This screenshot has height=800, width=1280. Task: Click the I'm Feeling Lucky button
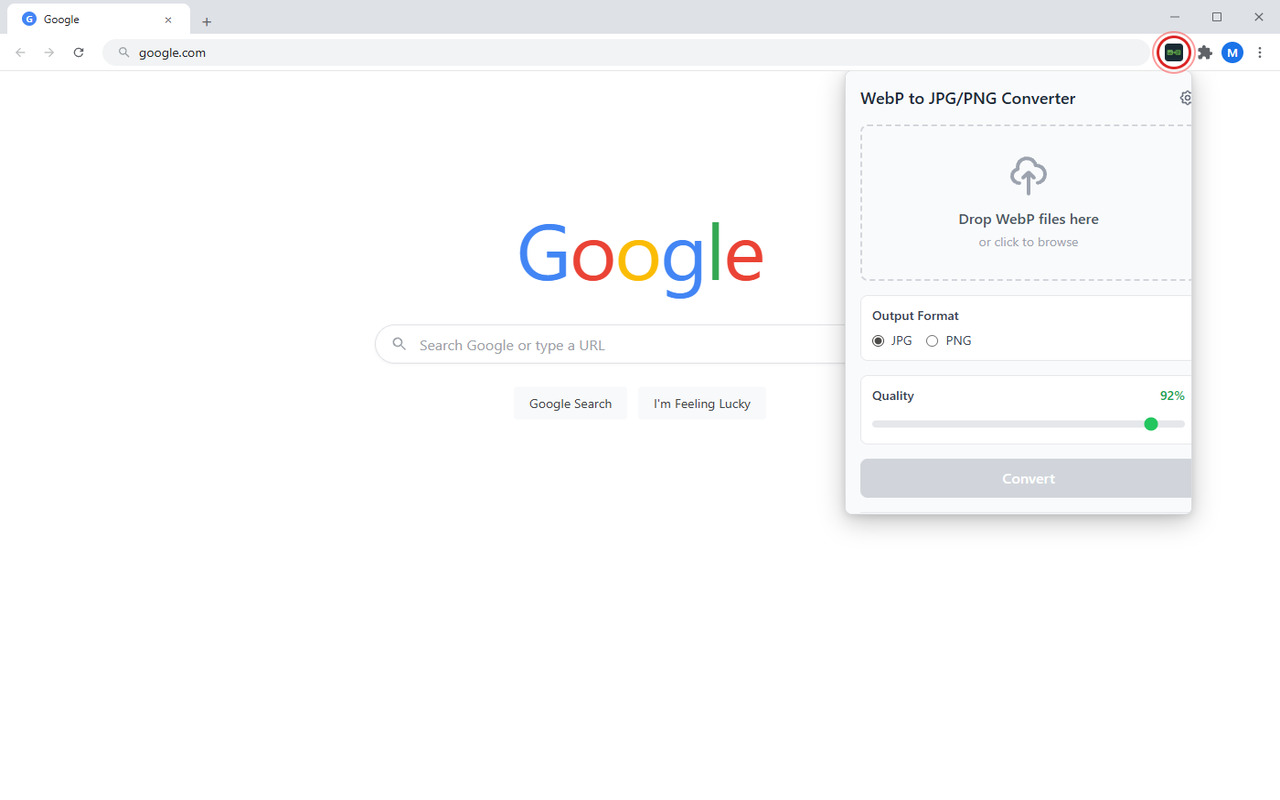pyautogui.click(x=702, y=403)
